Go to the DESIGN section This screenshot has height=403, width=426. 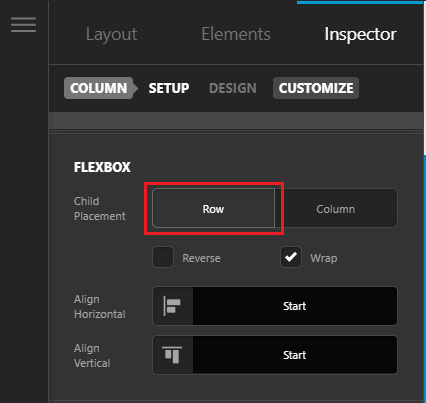tap(233, 88)
